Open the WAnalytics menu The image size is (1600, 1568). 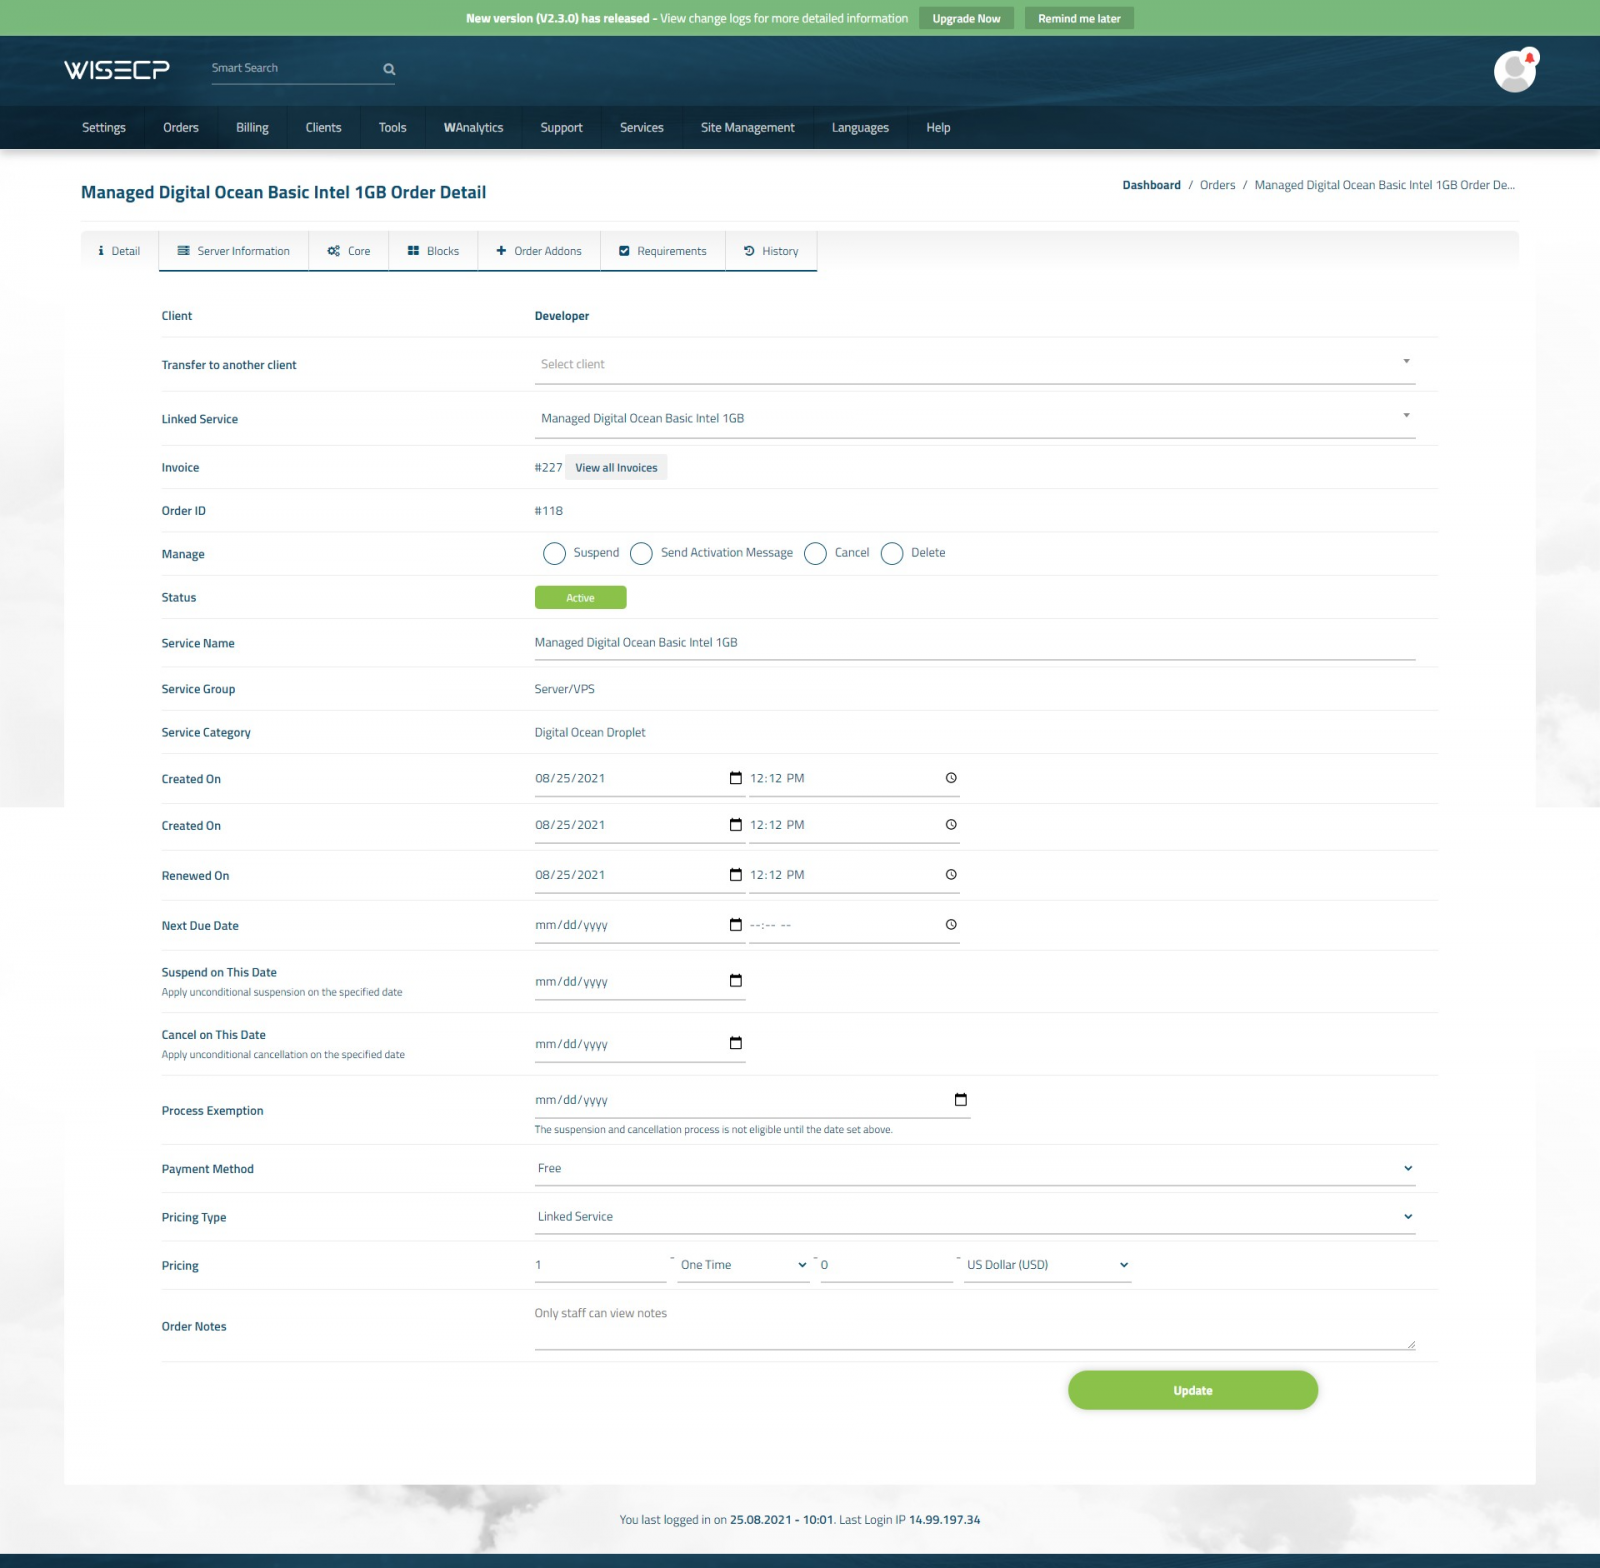tap(473, 128)
